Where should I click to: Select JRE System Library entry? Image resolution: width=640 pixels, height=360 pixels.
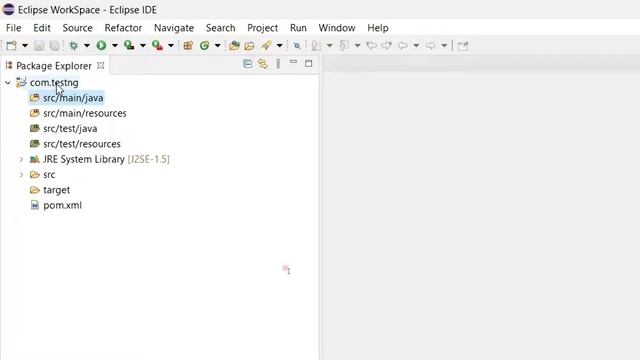tap(106, 160)
